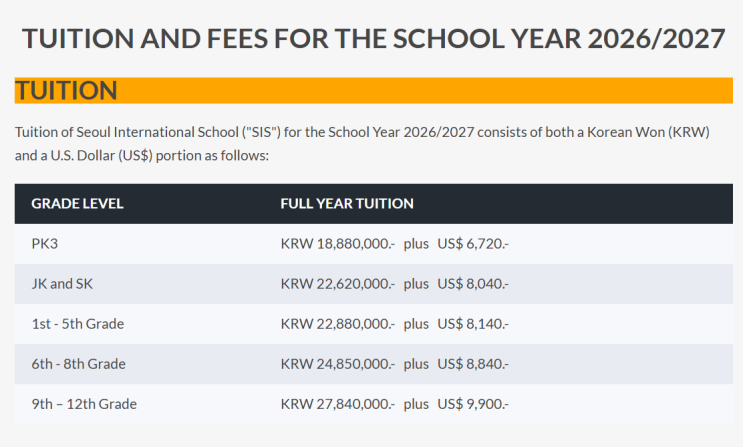Click the Tuition and Fees page title
Screen dimensions: 743x447
[373, 39]
